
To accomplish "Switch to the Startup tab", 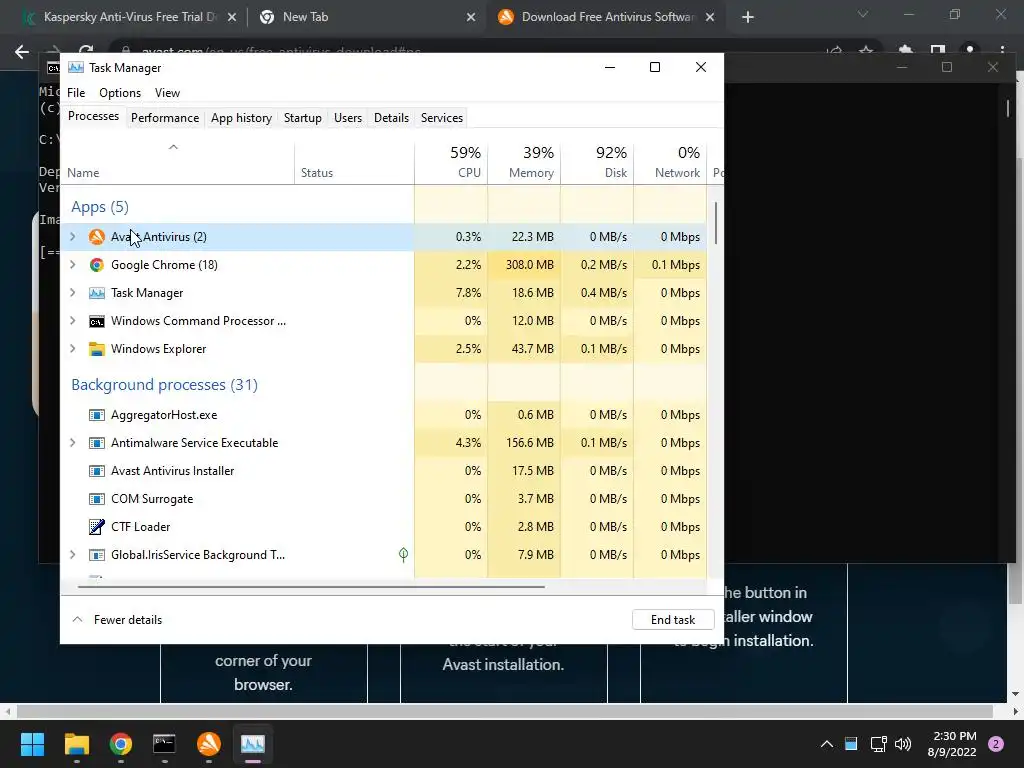I will (302, 118).
